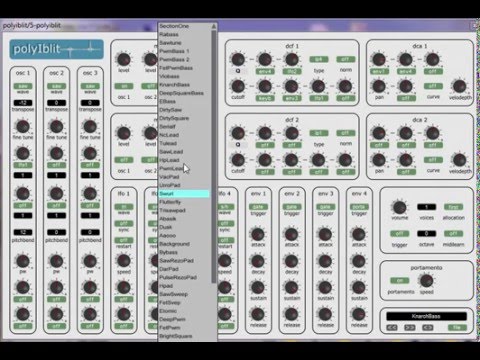Click the dca 1 pan knob
The image size is (480, 360).
pyautogui.click(x=379, y=86)
